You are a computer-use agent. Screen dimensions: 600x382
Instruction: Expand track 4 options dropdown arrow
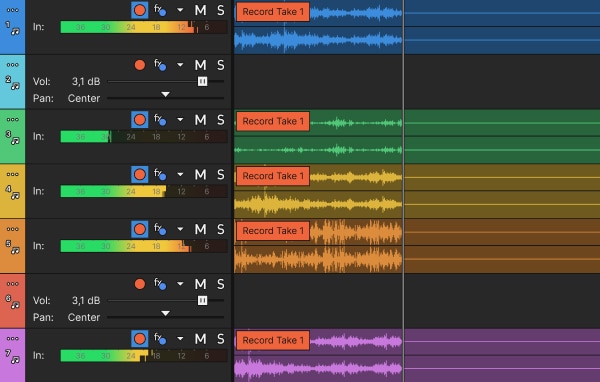(180, 175)
